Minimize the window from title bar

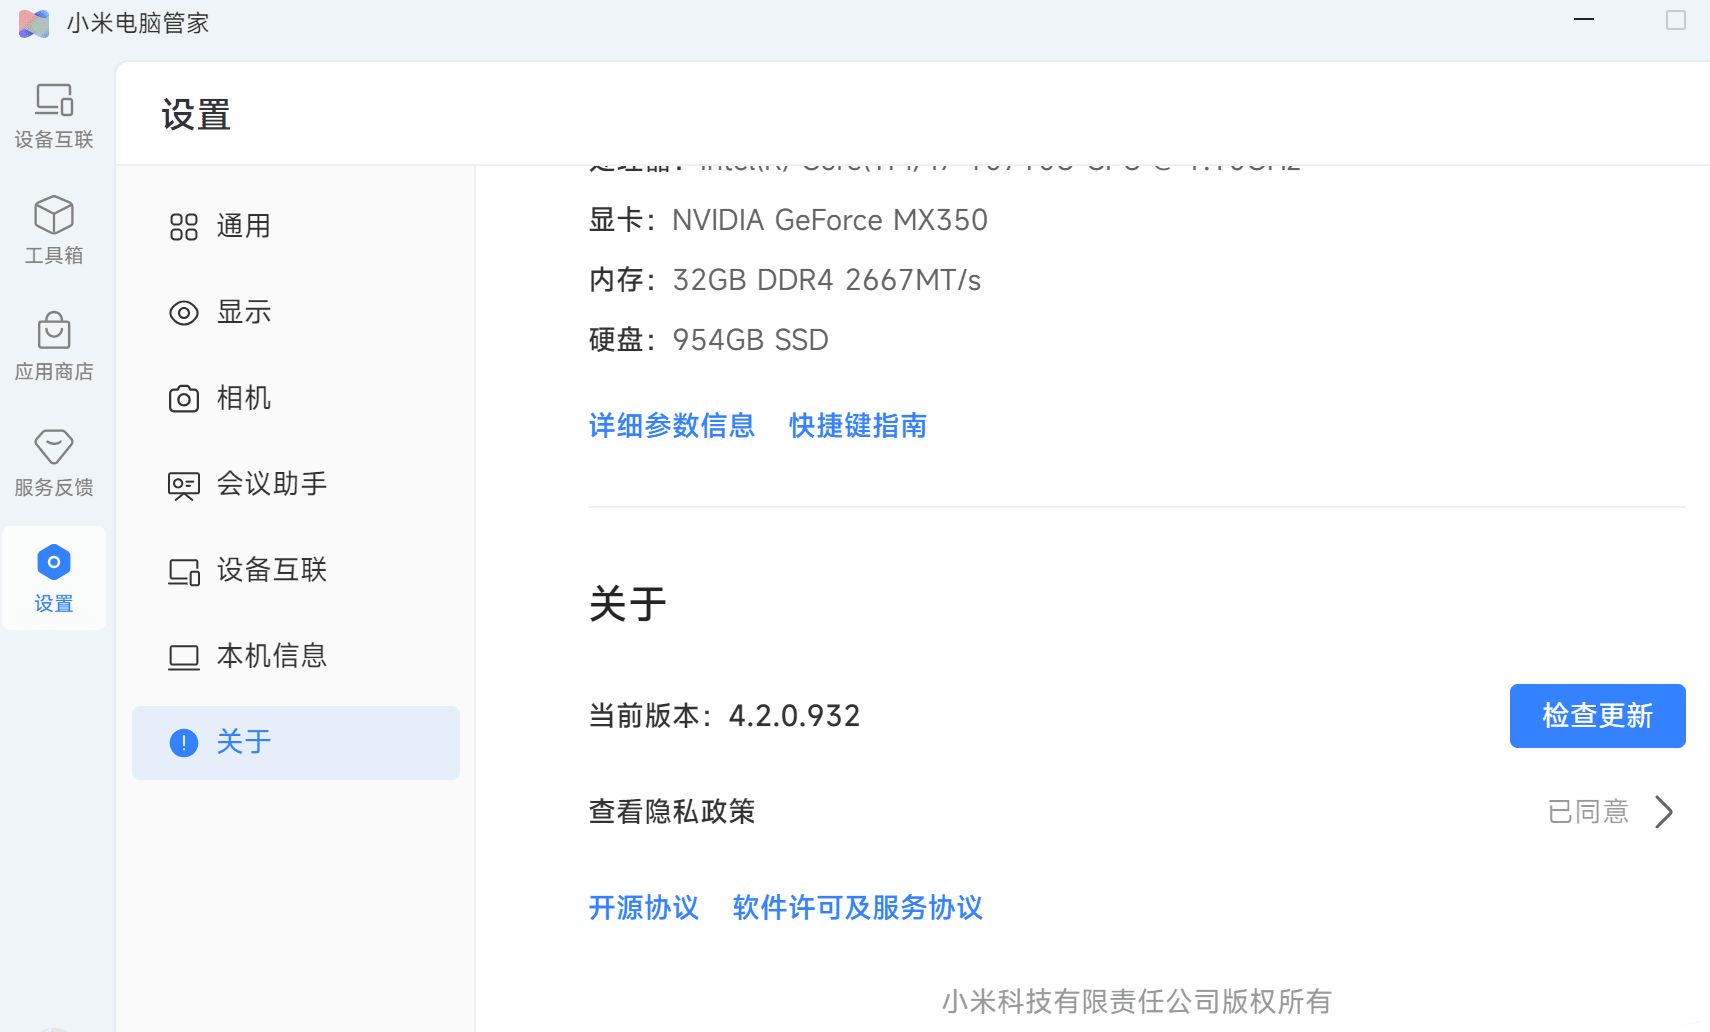(1584, 20)
